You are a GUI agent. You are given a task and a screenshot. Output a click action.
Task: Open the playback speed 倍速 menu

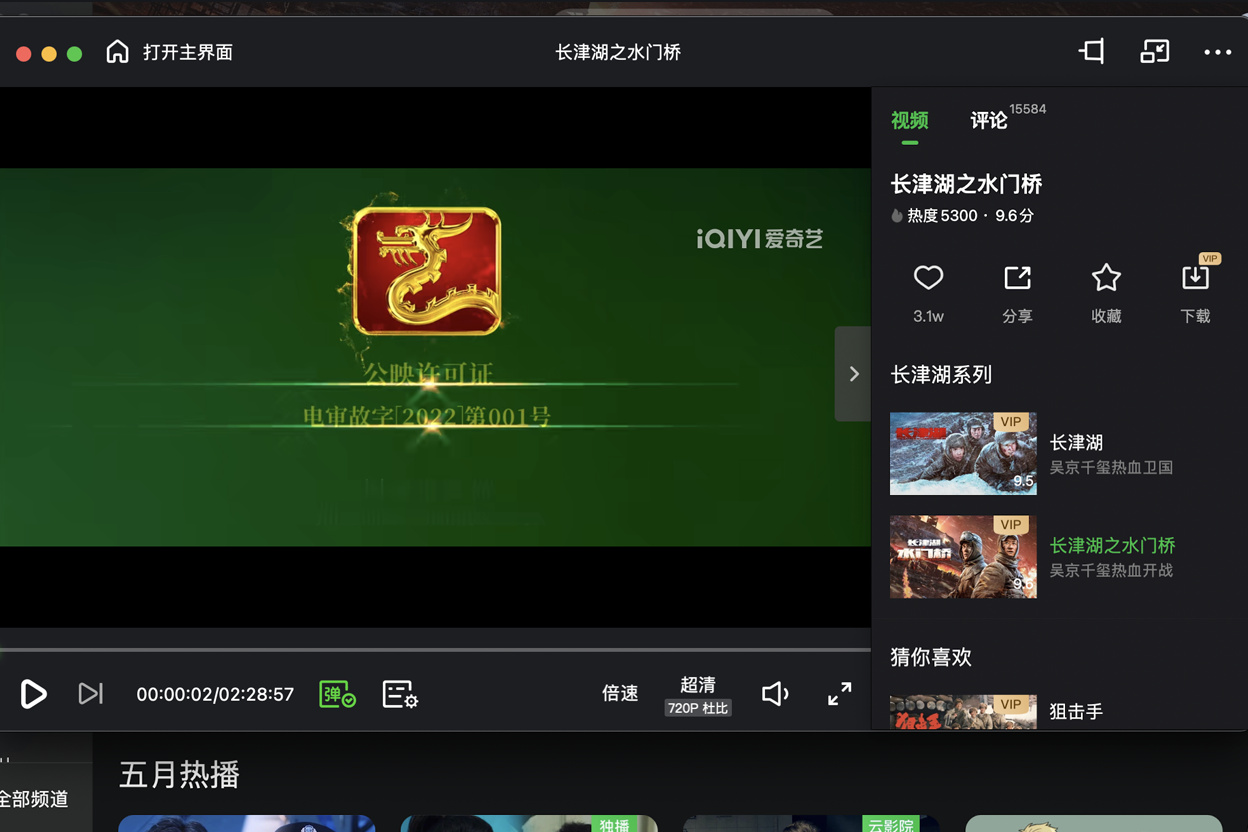[x=620, y=693]
